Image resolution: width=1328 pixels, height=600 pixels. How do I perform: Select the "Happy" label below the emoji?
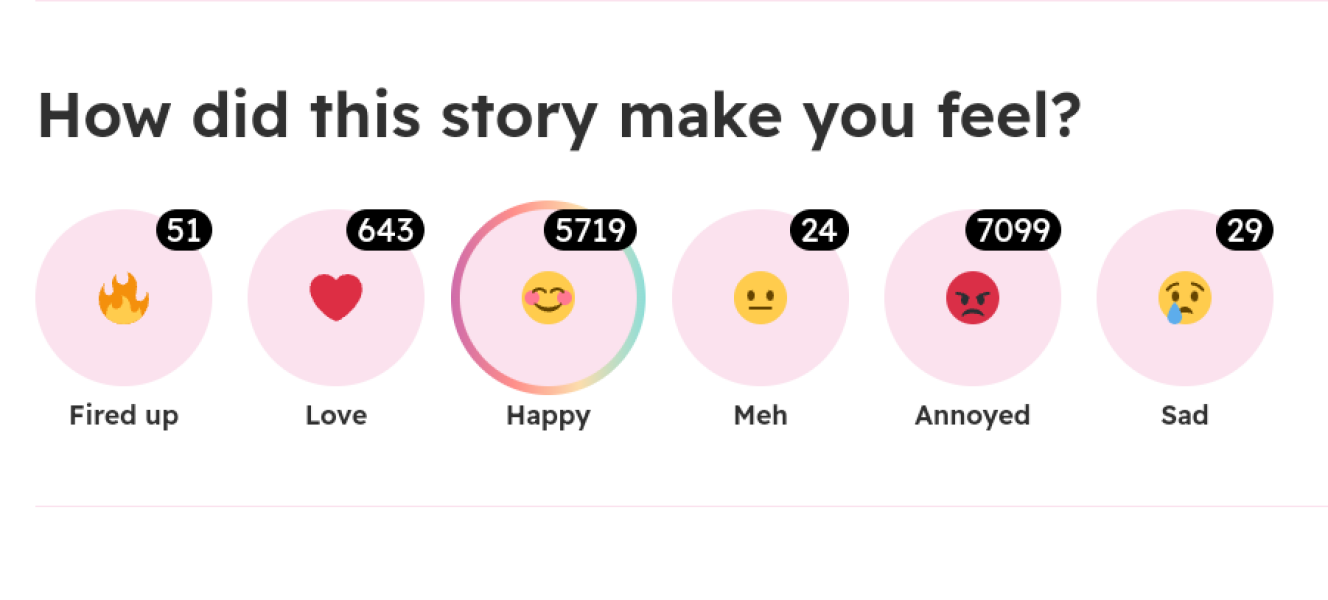[x=548, y=415]
